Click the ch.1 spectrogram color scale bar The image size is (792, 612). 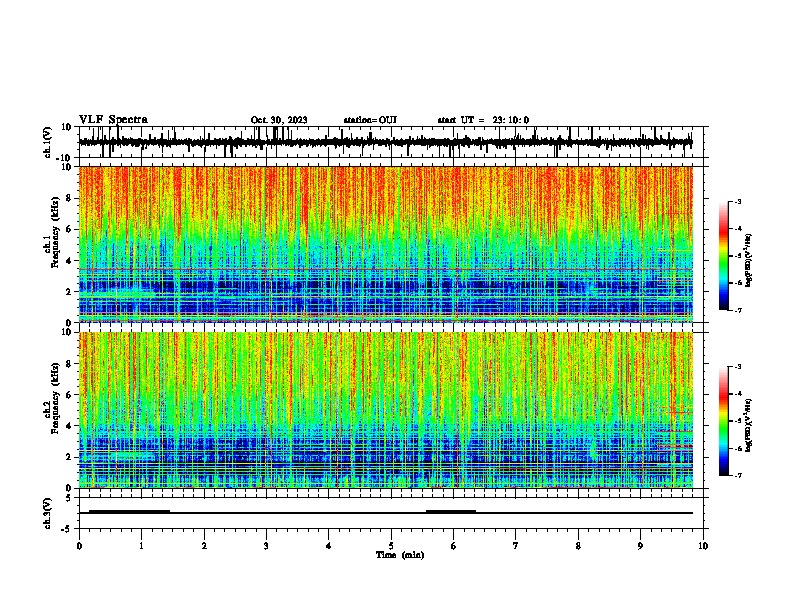pyautogui.click(x=723, y=256)
